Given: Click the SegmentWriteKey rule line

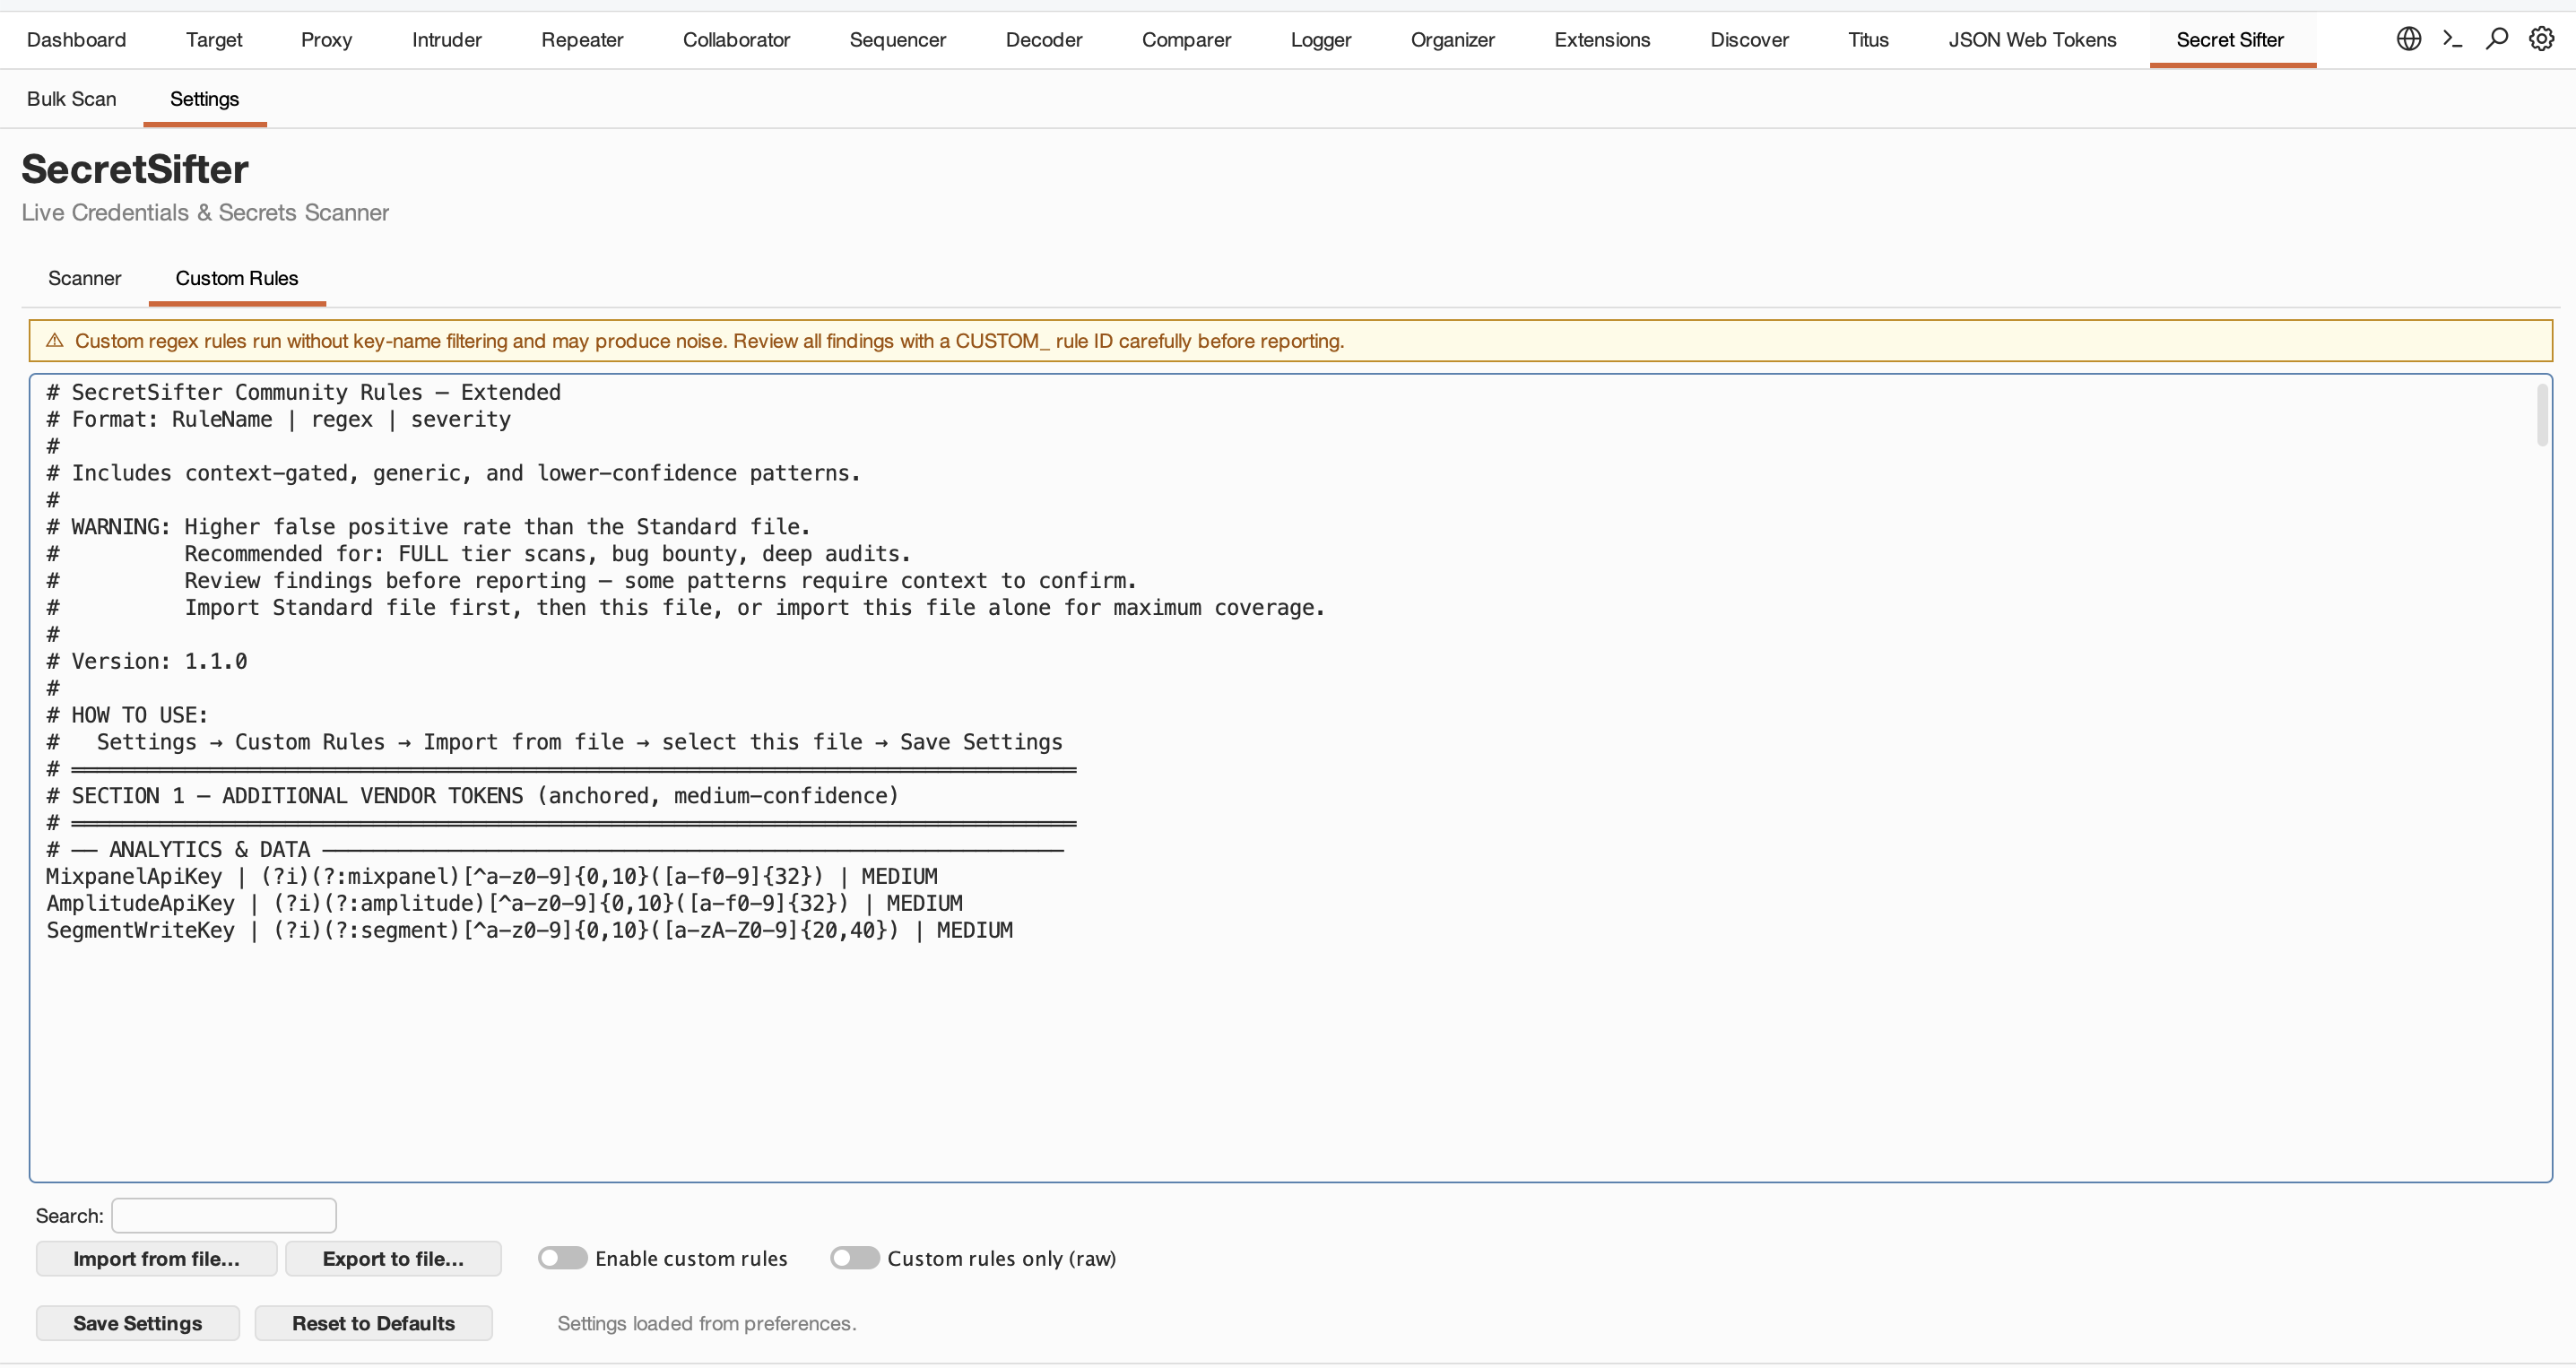Looking at the screenshot, I should pos(529,930).
